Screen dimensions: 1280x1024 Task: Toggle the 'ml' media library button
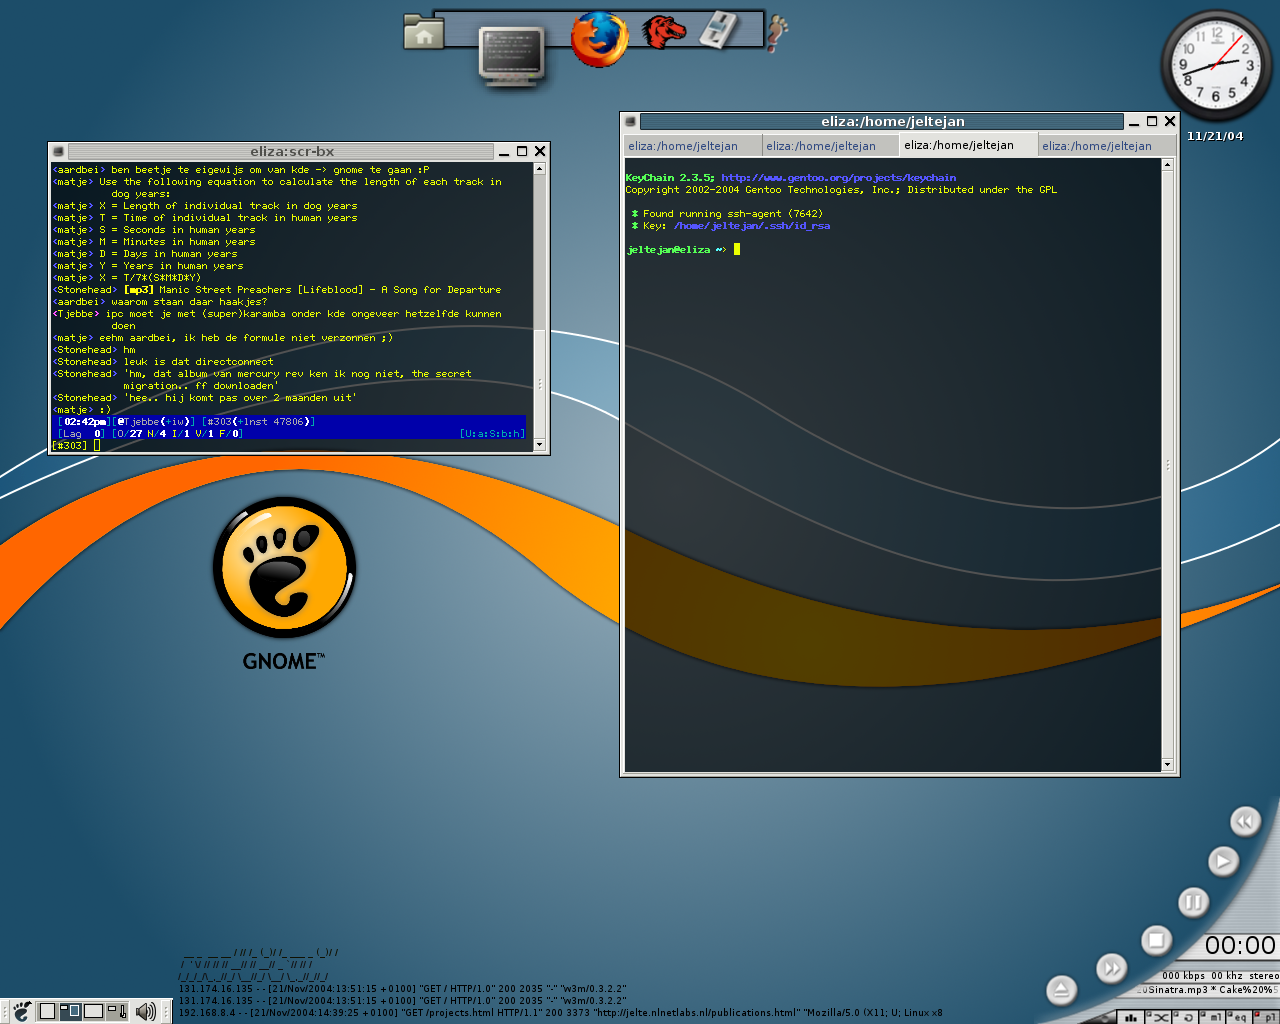(x=1212, y=1017)
